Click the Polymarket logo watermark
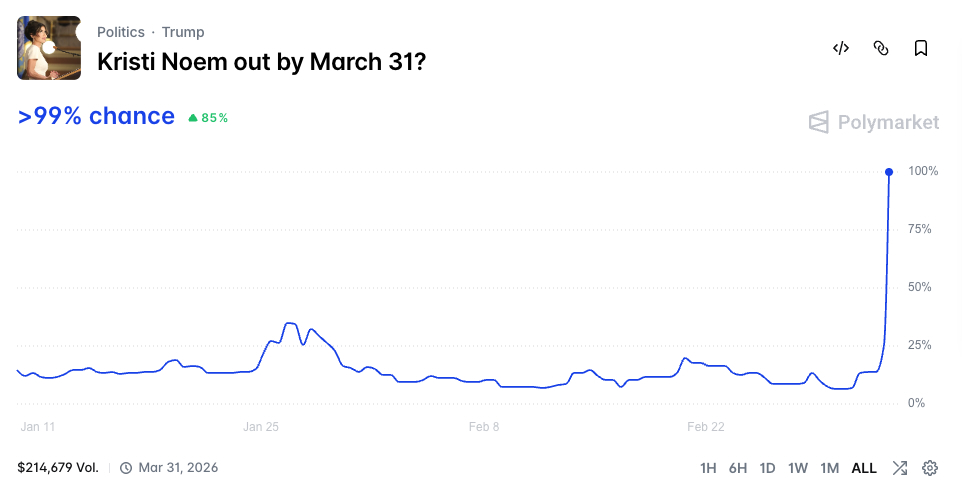 tap(874, 122)
